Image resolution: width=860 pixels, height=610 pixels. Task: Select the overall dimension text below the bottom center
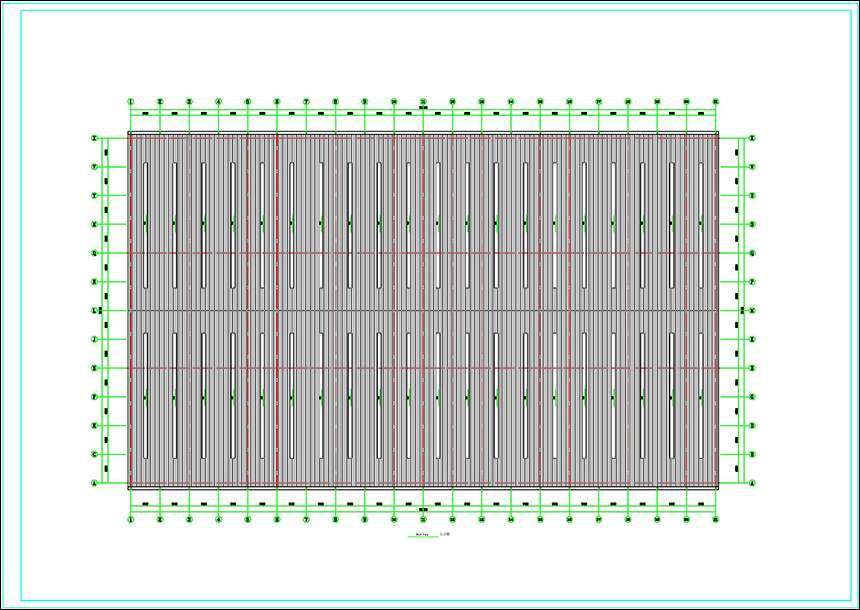423,511
